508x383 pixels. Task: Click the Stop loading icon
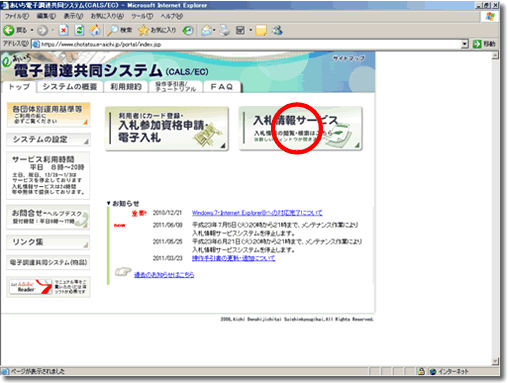tap(63, 31)
